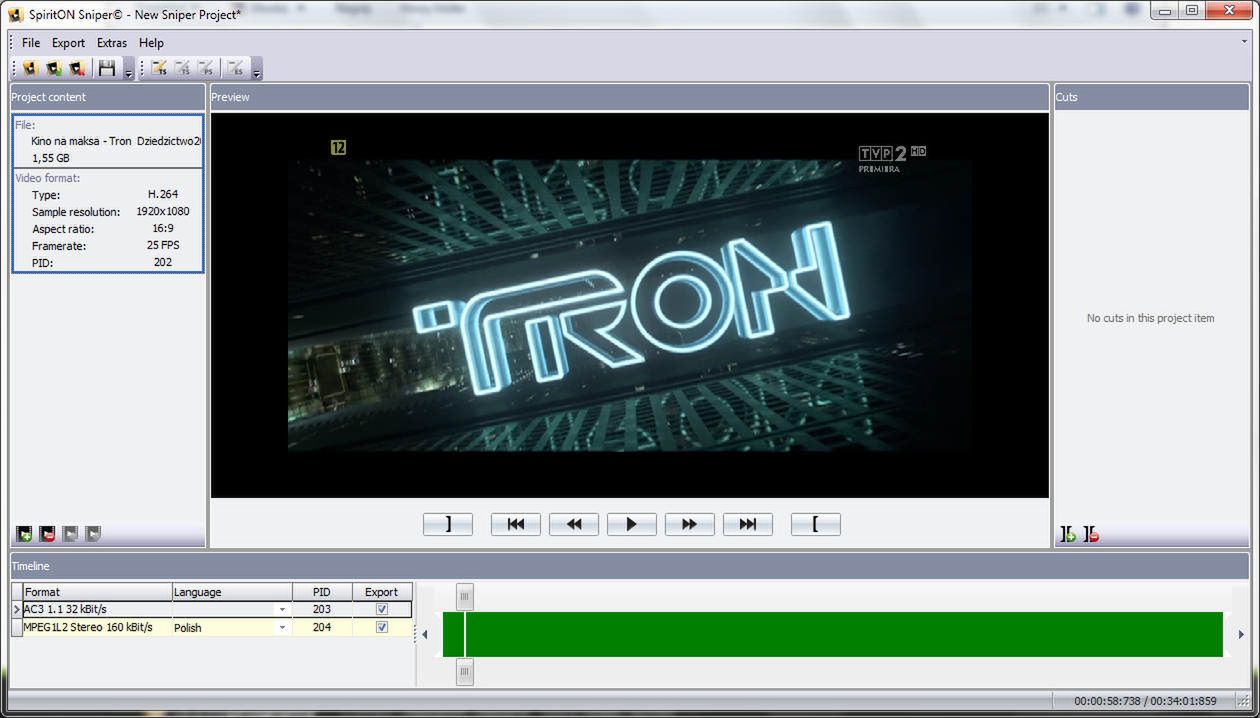Delete the cut using the red minus icon
This screenshot has height=718, width=1260.
[x=1091, y=535]
